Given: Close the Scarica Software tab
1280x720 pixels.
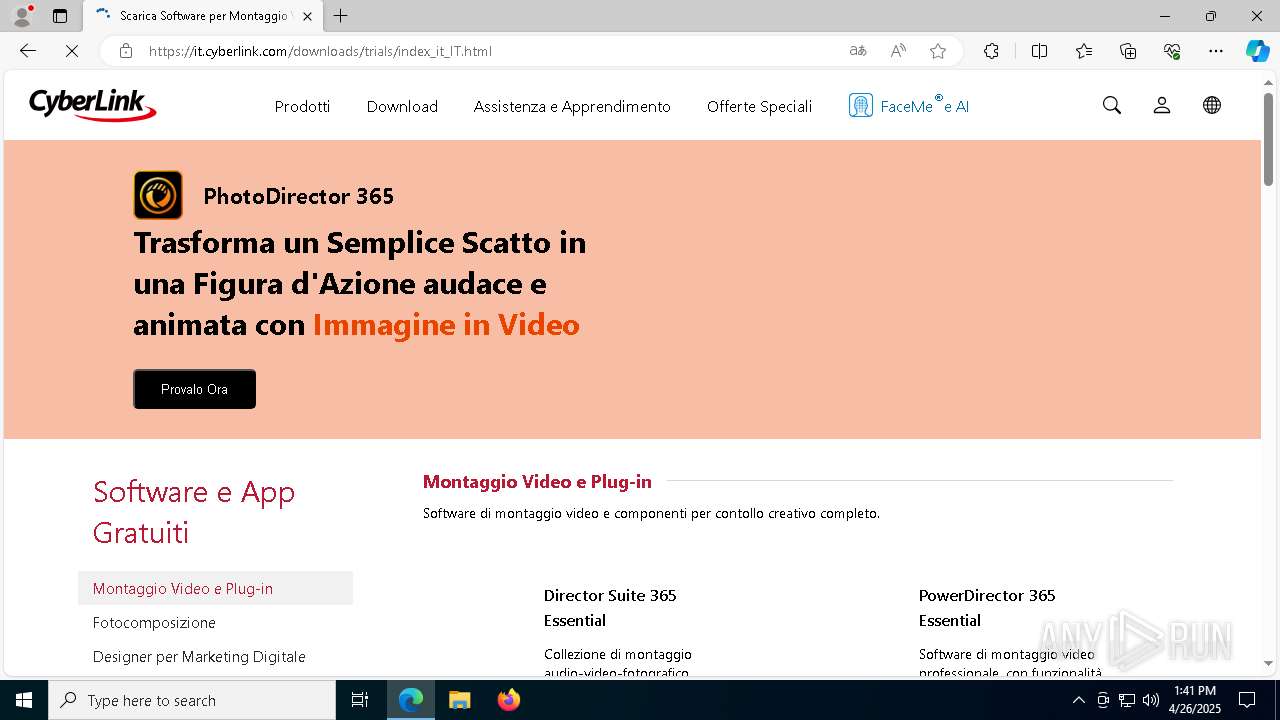Looking at the screenshot, I should [x=307, y=16].
